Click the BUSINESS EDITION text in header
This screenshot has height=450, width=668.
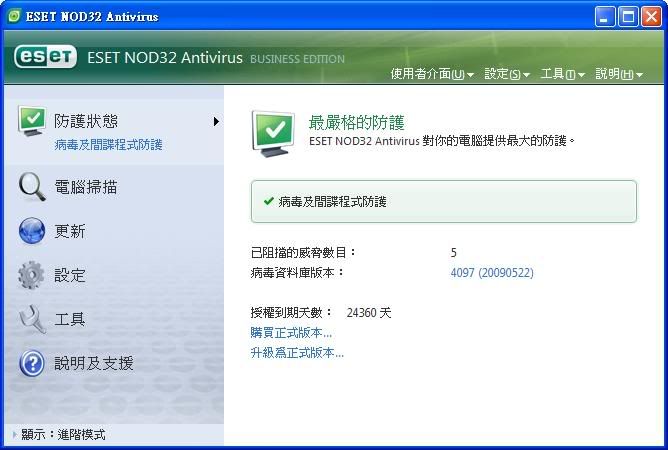297,59
